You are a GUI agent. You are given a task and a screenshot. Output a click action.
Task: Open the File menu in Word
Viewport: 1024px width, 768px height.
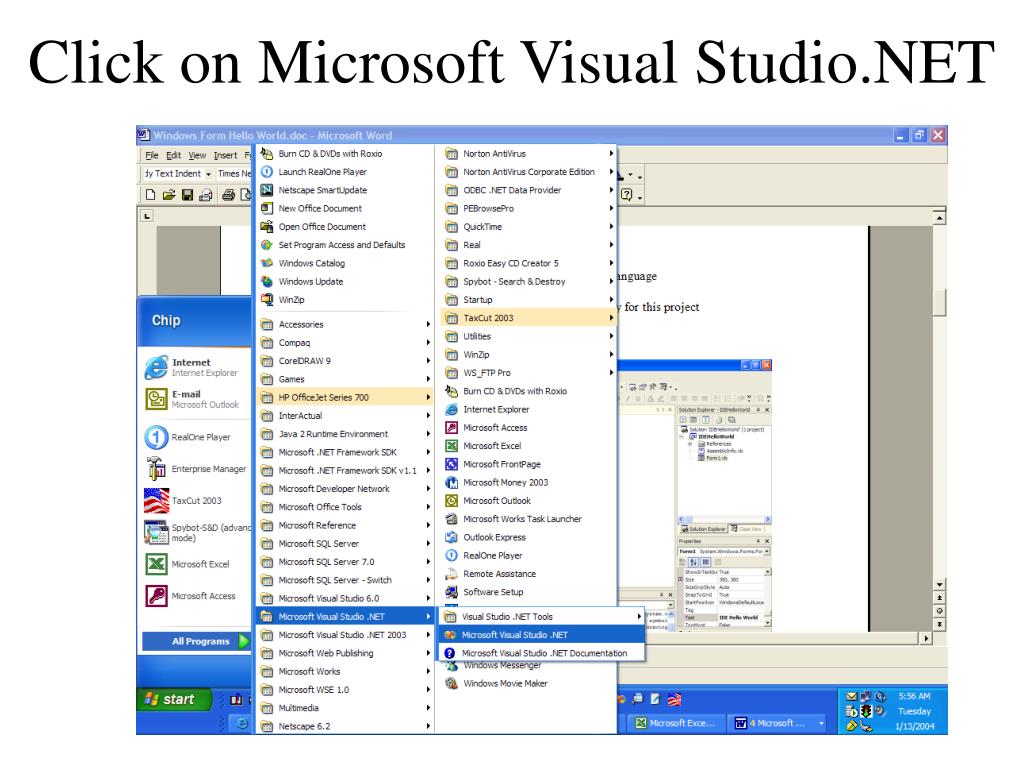point(152,155)
